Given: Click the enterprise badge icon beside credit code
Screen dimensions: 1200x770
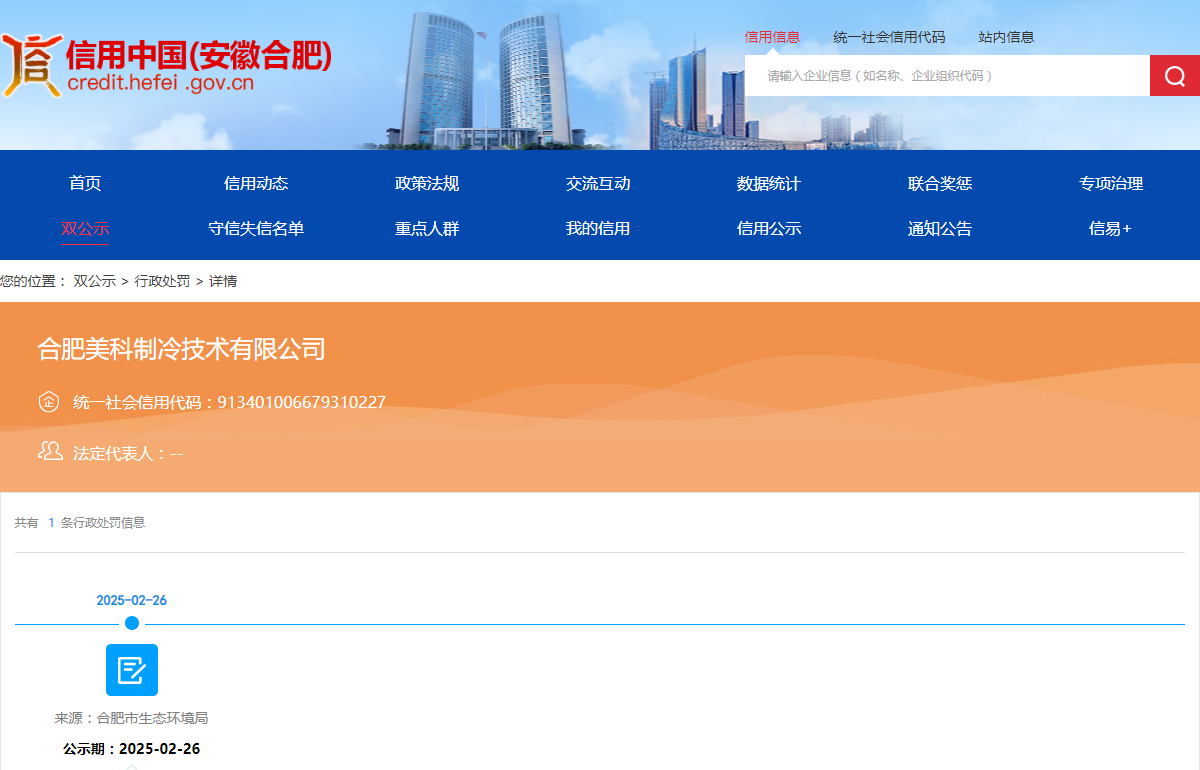Looking at the screenshot, I should click(x=49, y=402).
